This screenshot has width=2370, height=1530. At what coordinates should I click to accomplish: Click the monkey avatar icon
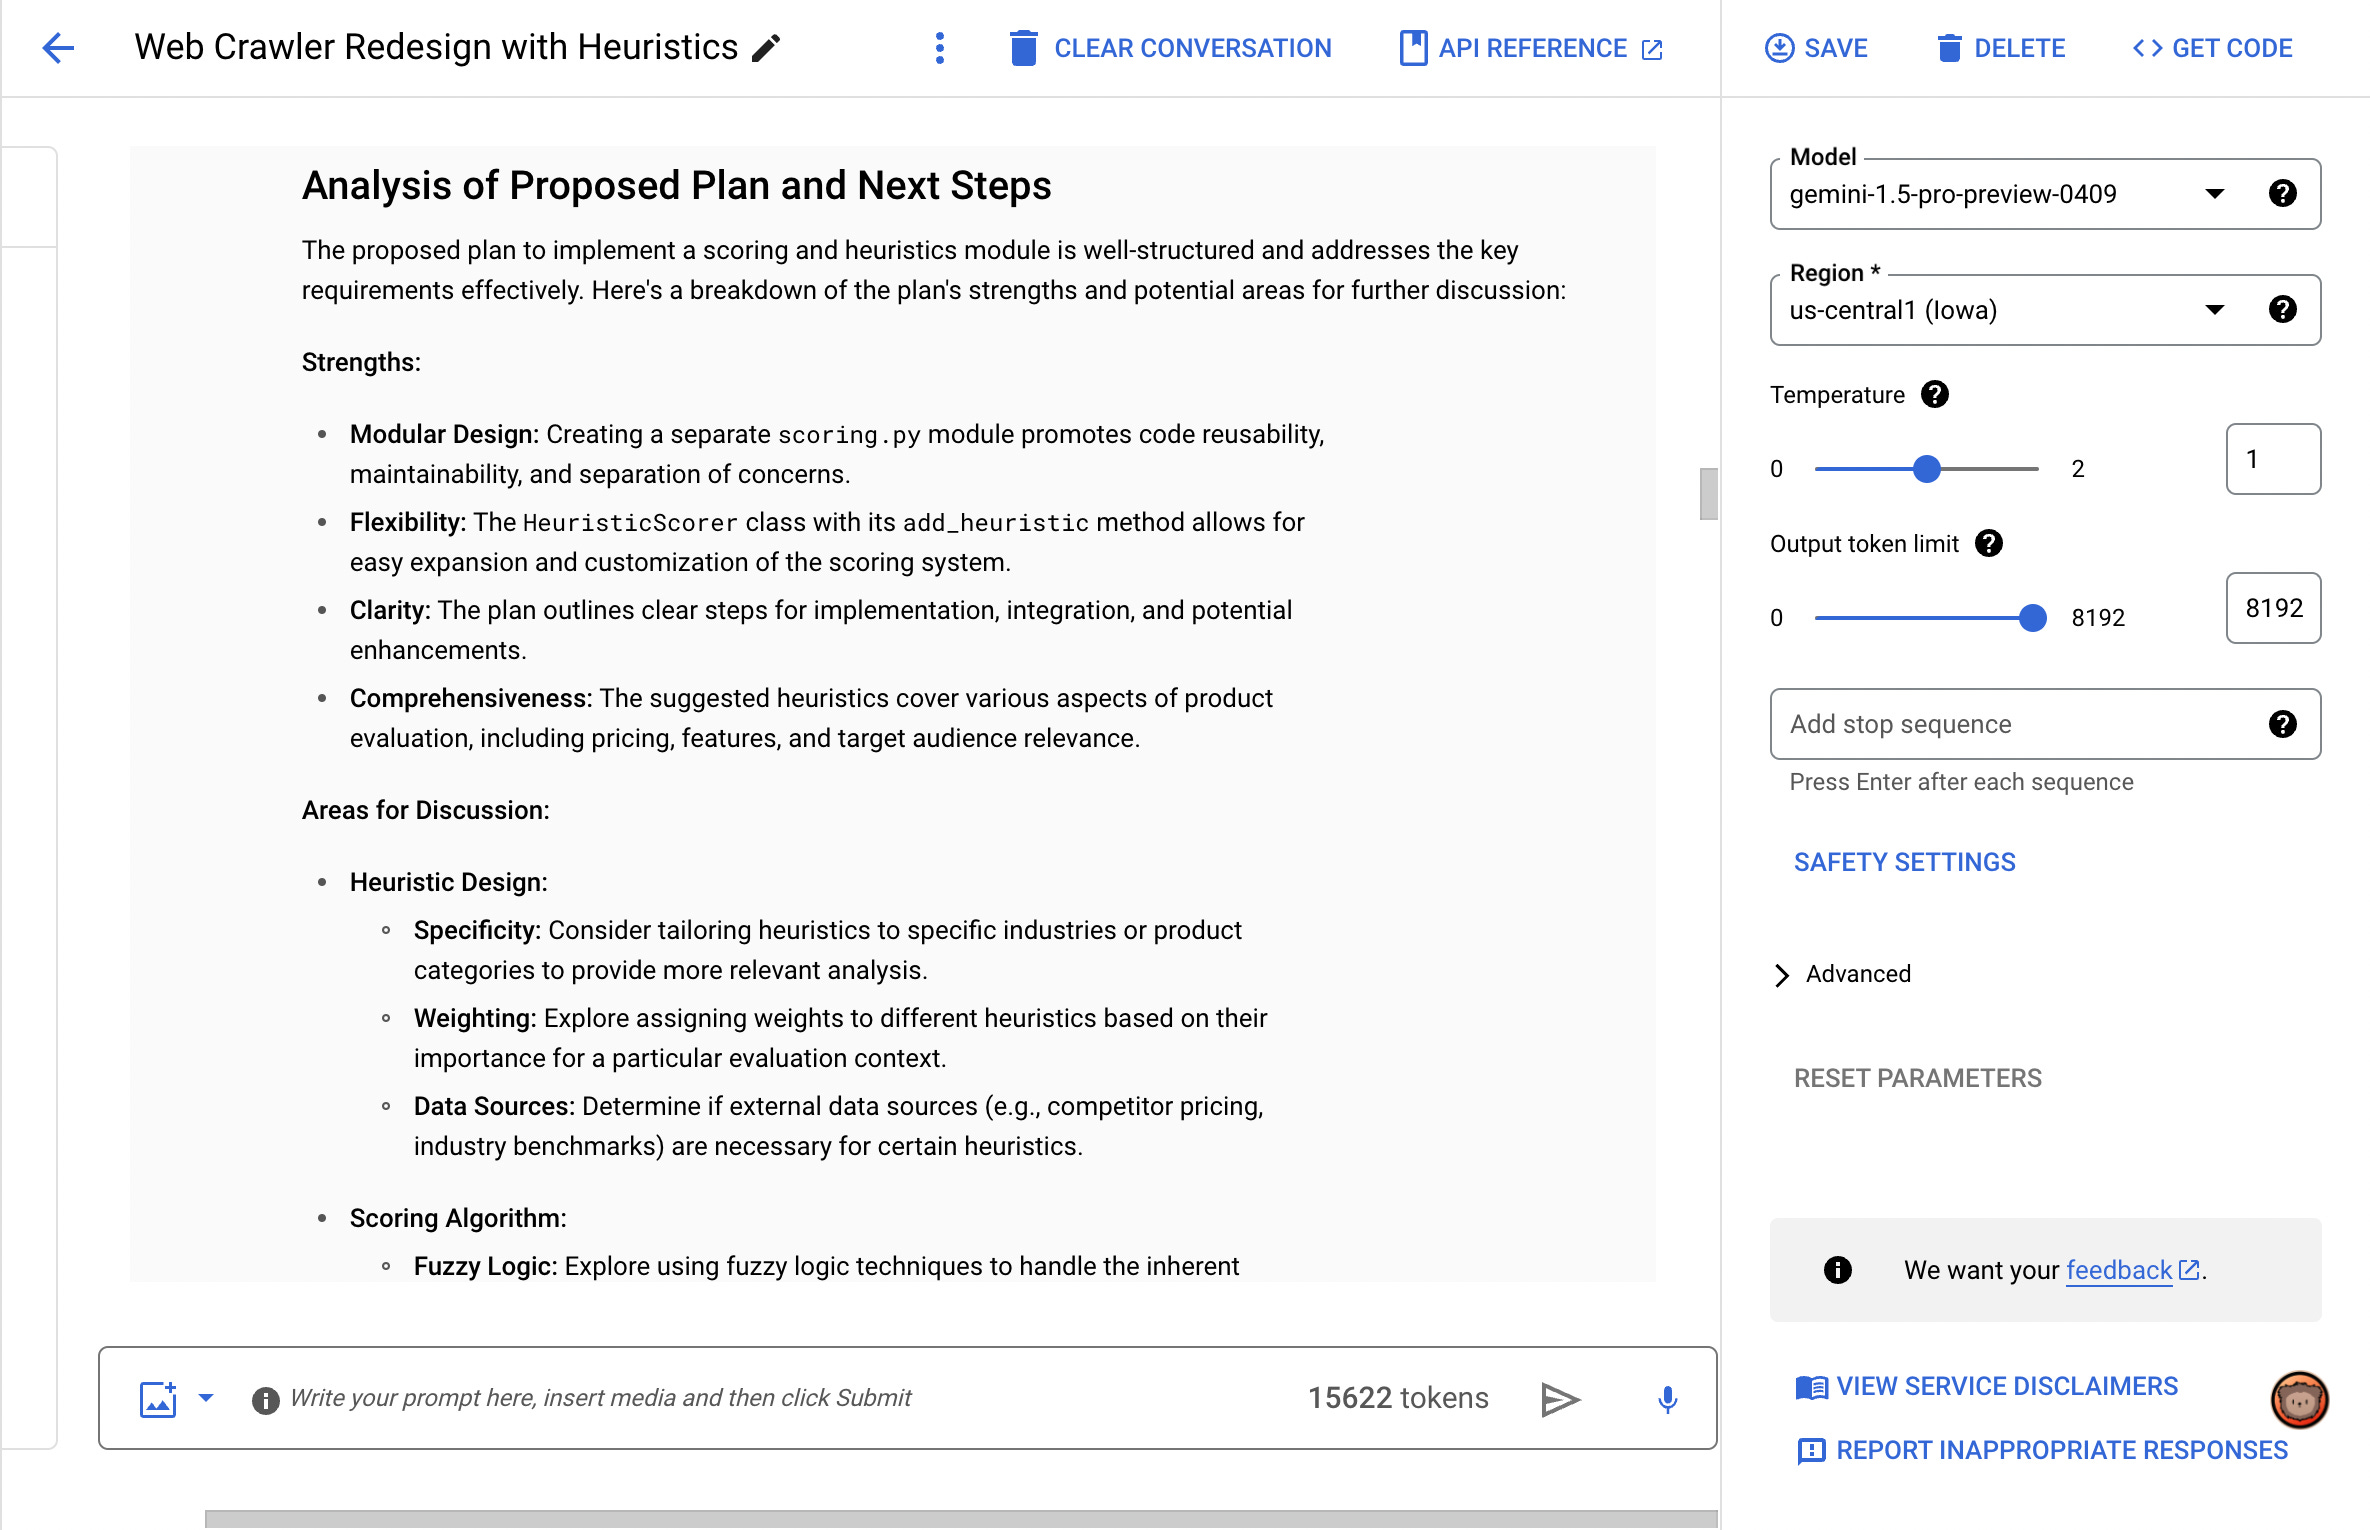pos(2299,1399)
